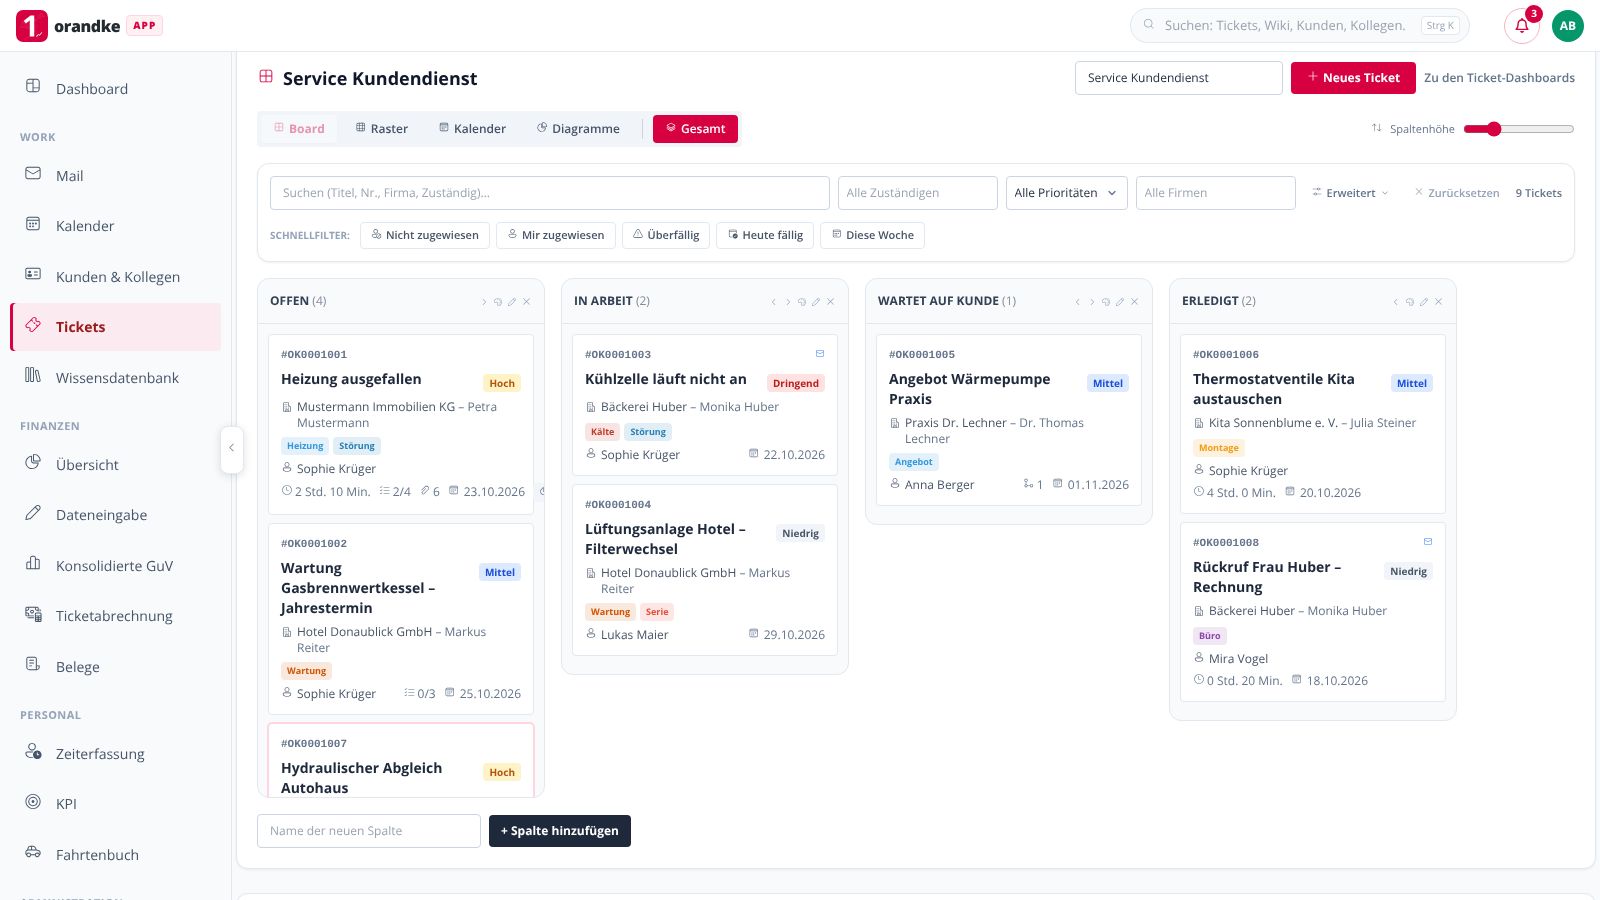Screen dimensions: 1600x900
Task: Click the color icon on ERLEDIGT column
Action: click(x=1410, y=301)
